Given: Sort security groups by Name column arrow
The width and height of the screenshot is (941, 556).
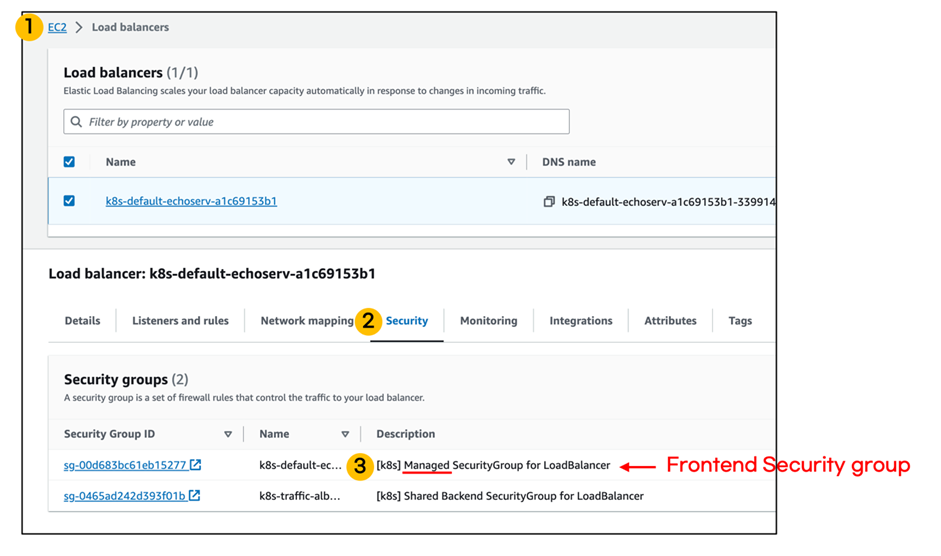Looking at the screenshot, I should 345,434.
